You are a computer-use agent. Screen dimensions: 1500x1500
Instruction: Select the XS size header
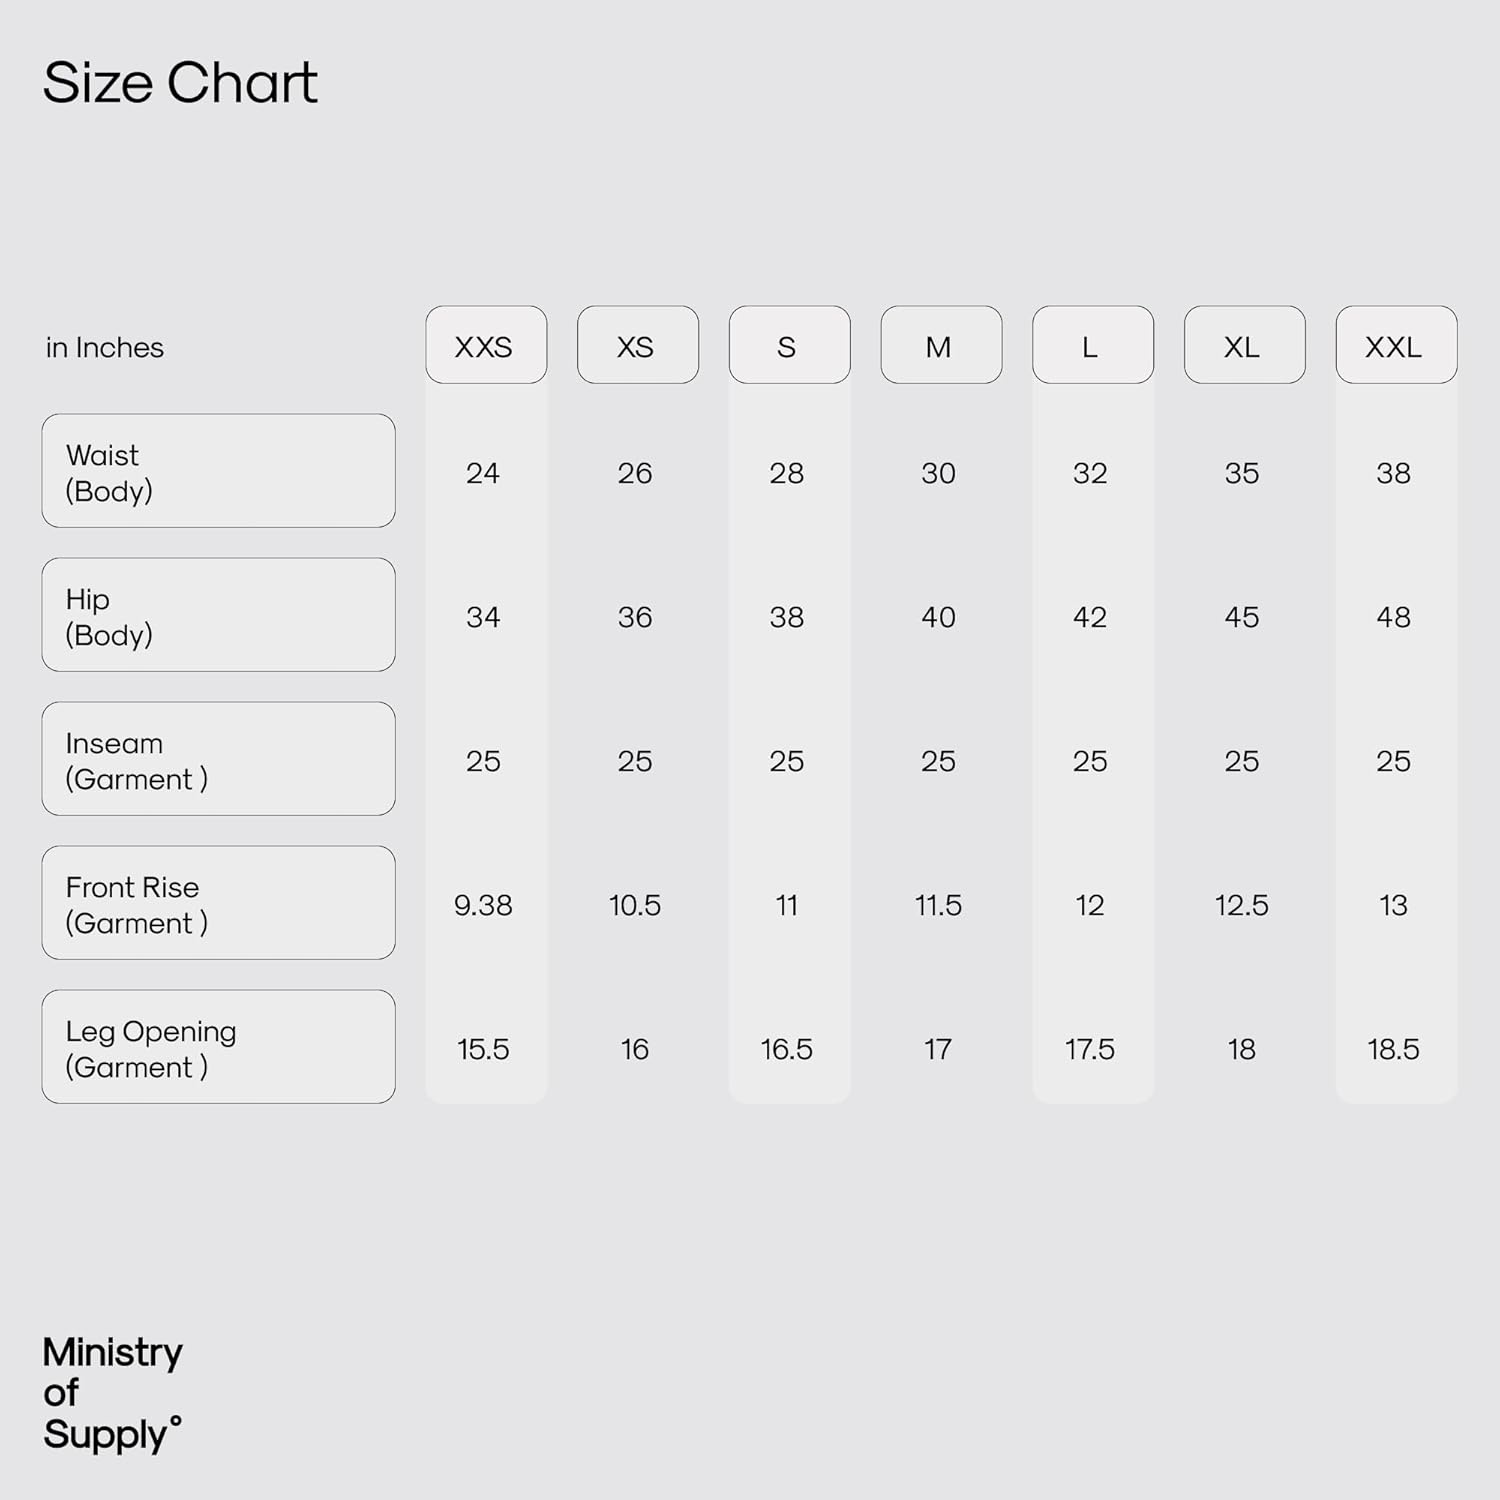pos(637,346)
